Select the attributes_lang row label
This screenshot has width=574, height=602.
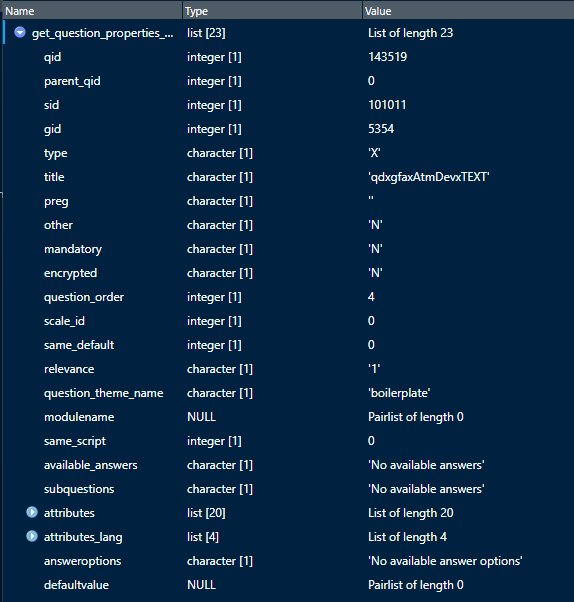83,537
